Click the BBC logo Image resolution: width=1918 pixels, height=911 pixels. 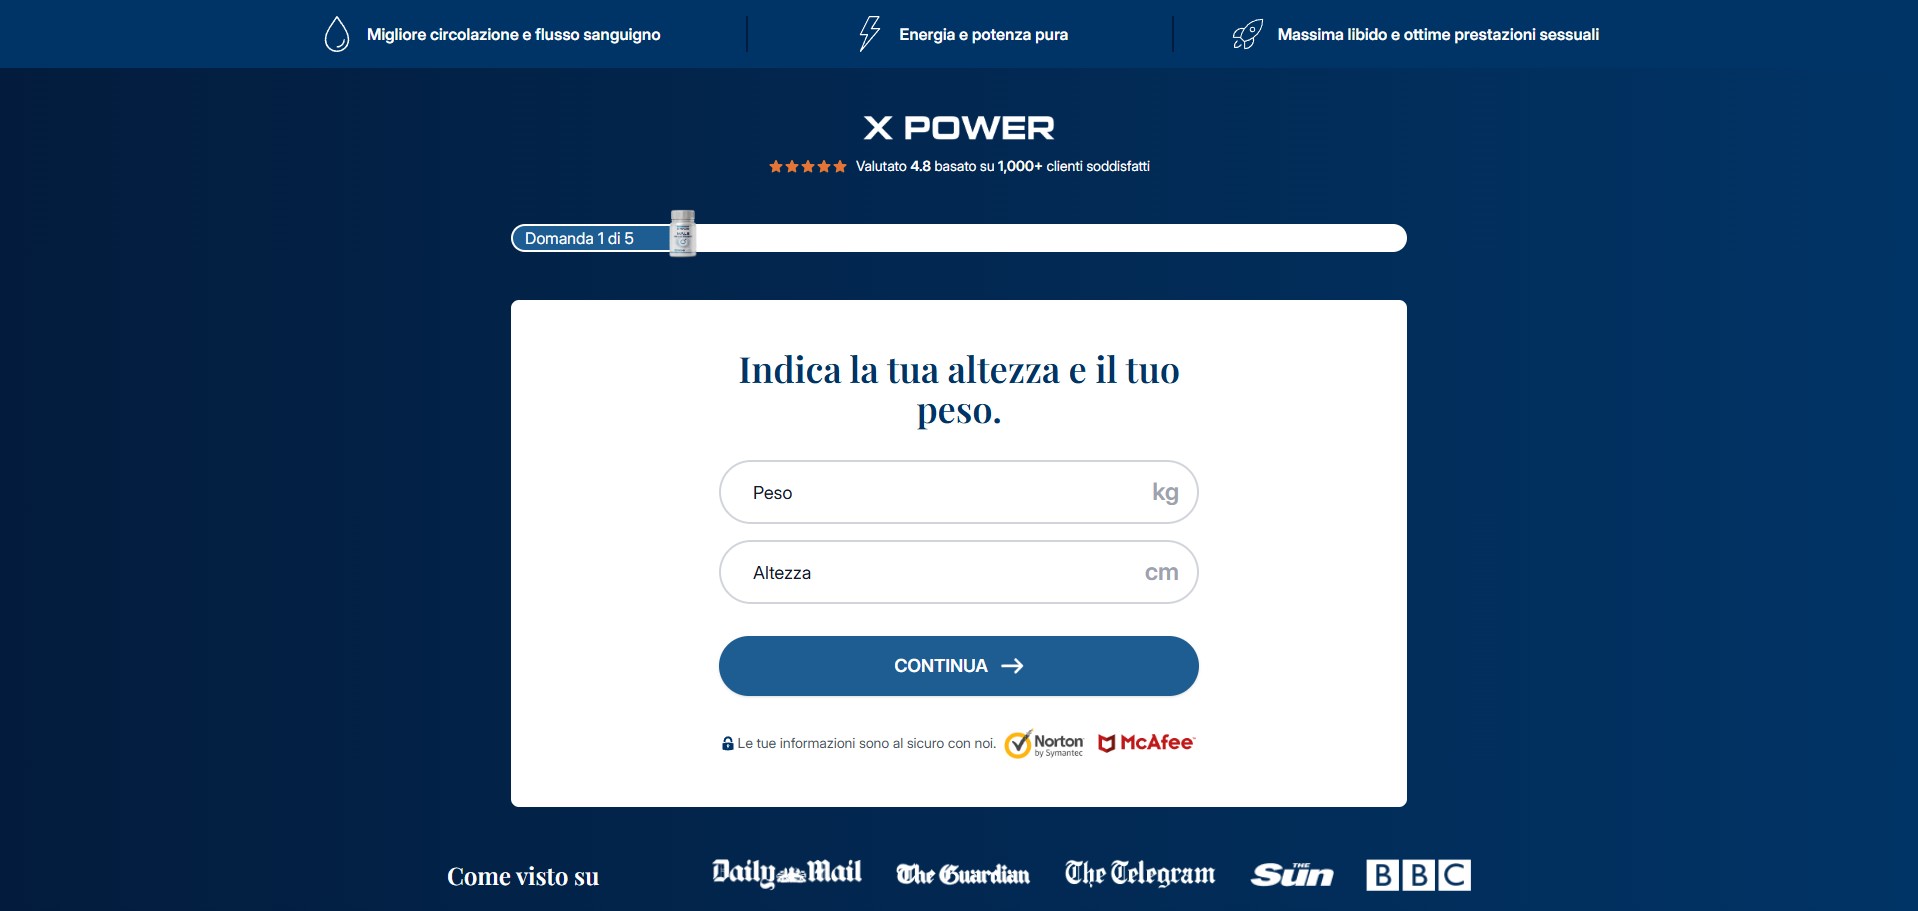coord(1418,875)
